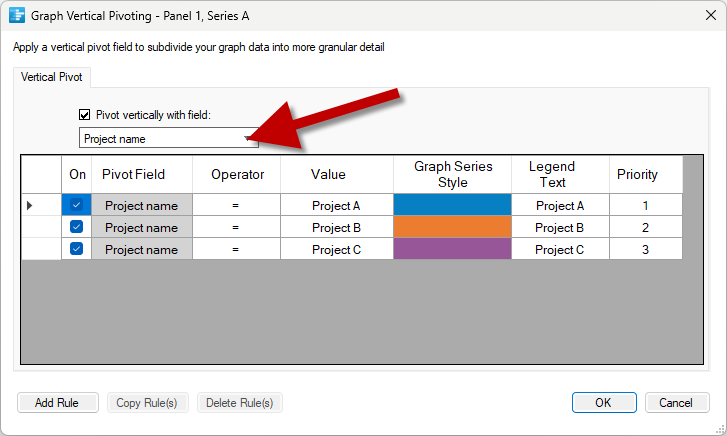Click the row header of Project C row
727x436 pixels.
[41, 249]
